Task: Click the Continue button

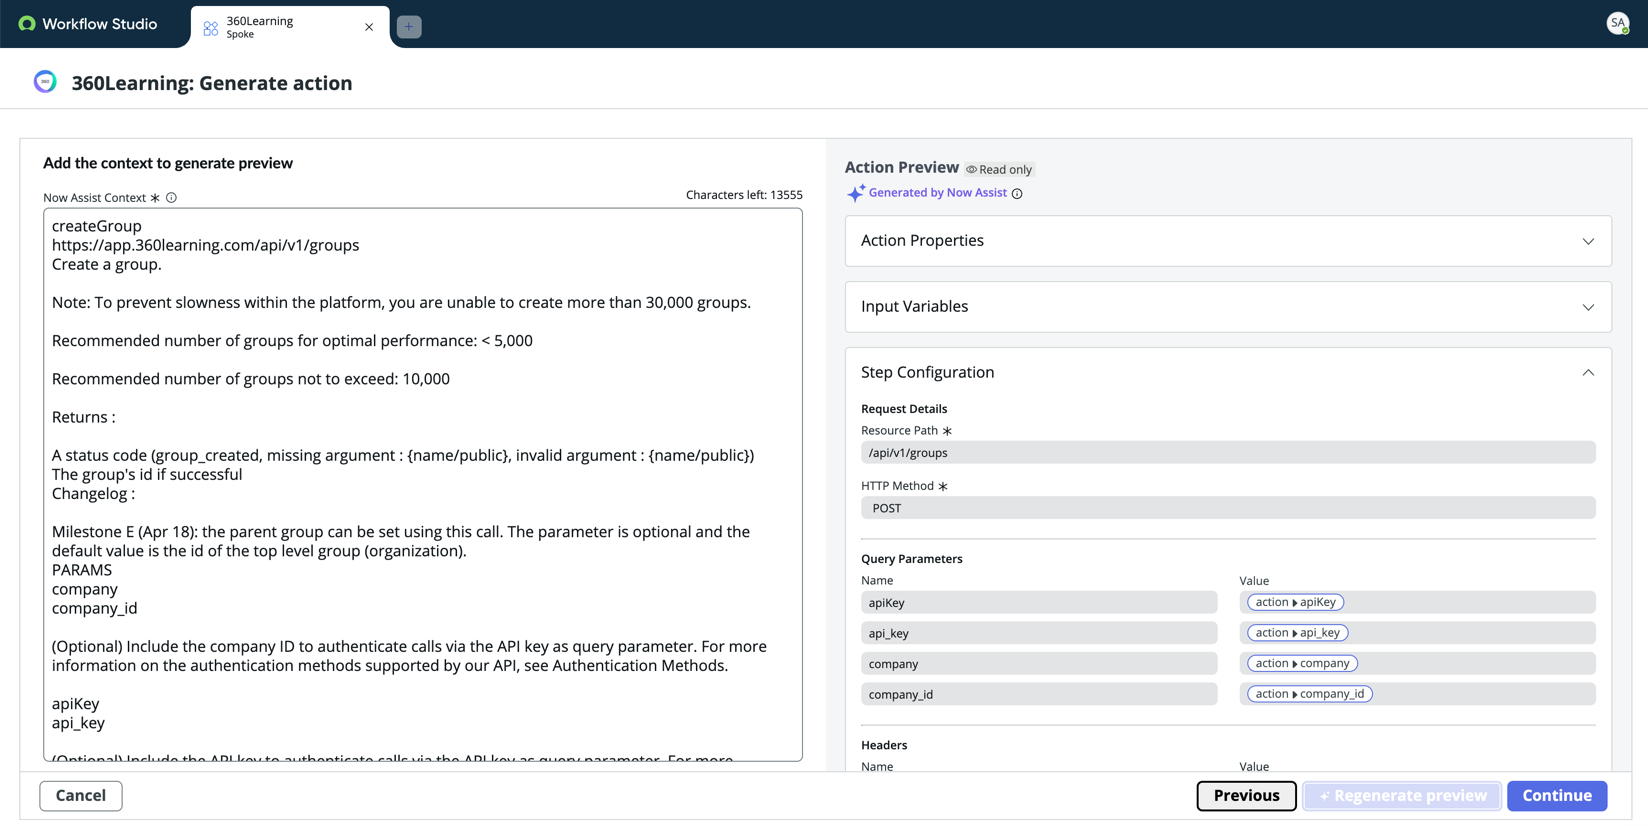Action: (1556, 796)
